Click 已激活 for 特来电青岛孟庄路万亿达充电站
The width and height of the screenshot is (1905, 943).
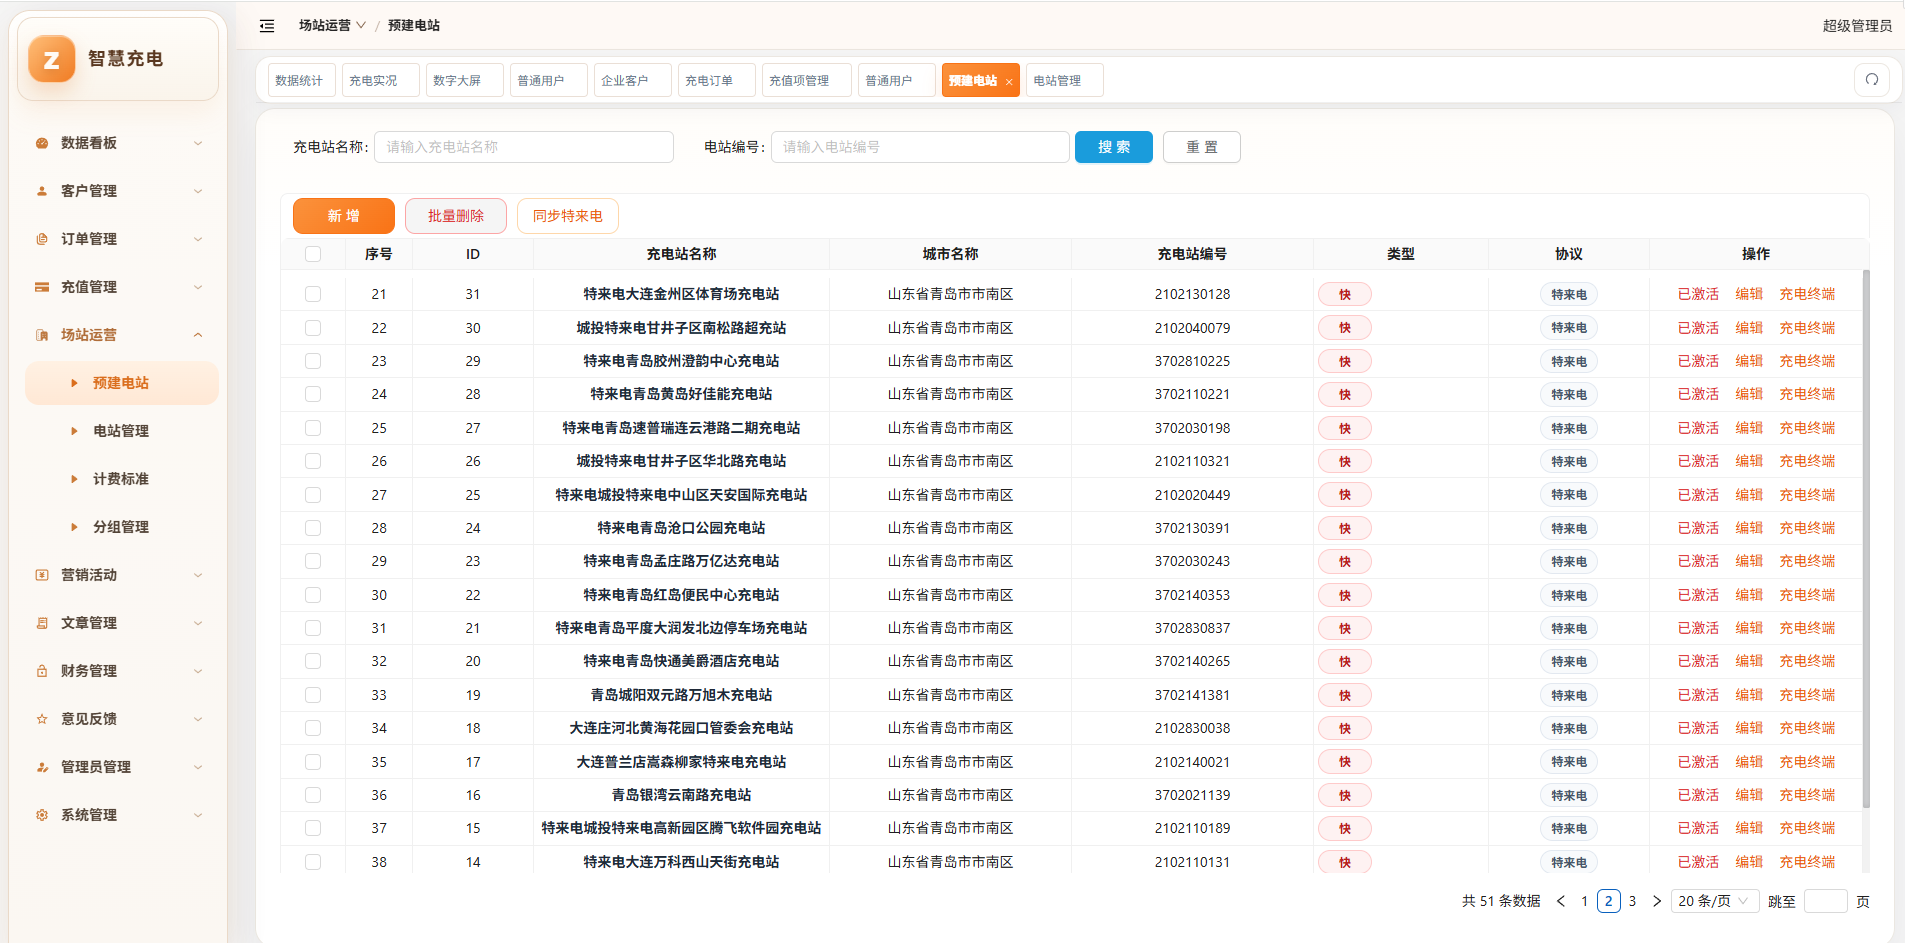pos(1698,561)
